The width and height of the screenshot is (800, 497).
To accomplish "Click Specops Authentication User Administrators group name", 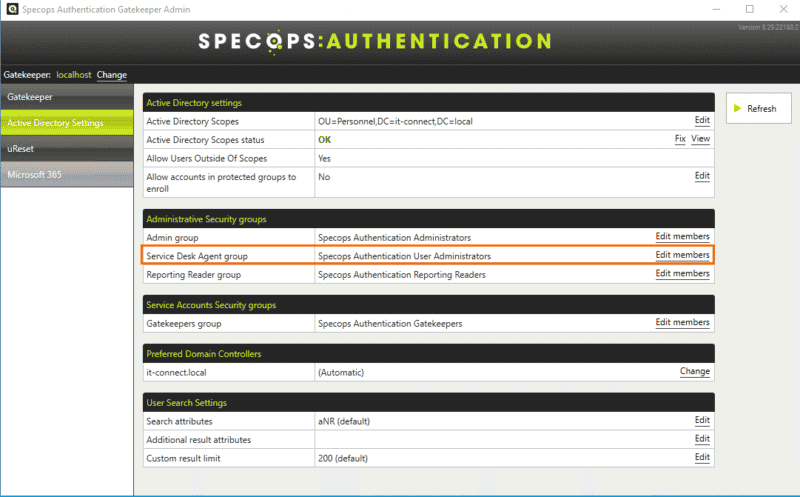I will pyautogui.click(x=404, y=256).
